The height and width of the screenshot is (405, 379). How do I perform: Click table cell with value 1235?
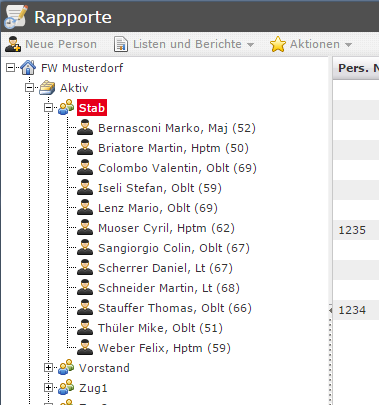click(x=356, y=230)
